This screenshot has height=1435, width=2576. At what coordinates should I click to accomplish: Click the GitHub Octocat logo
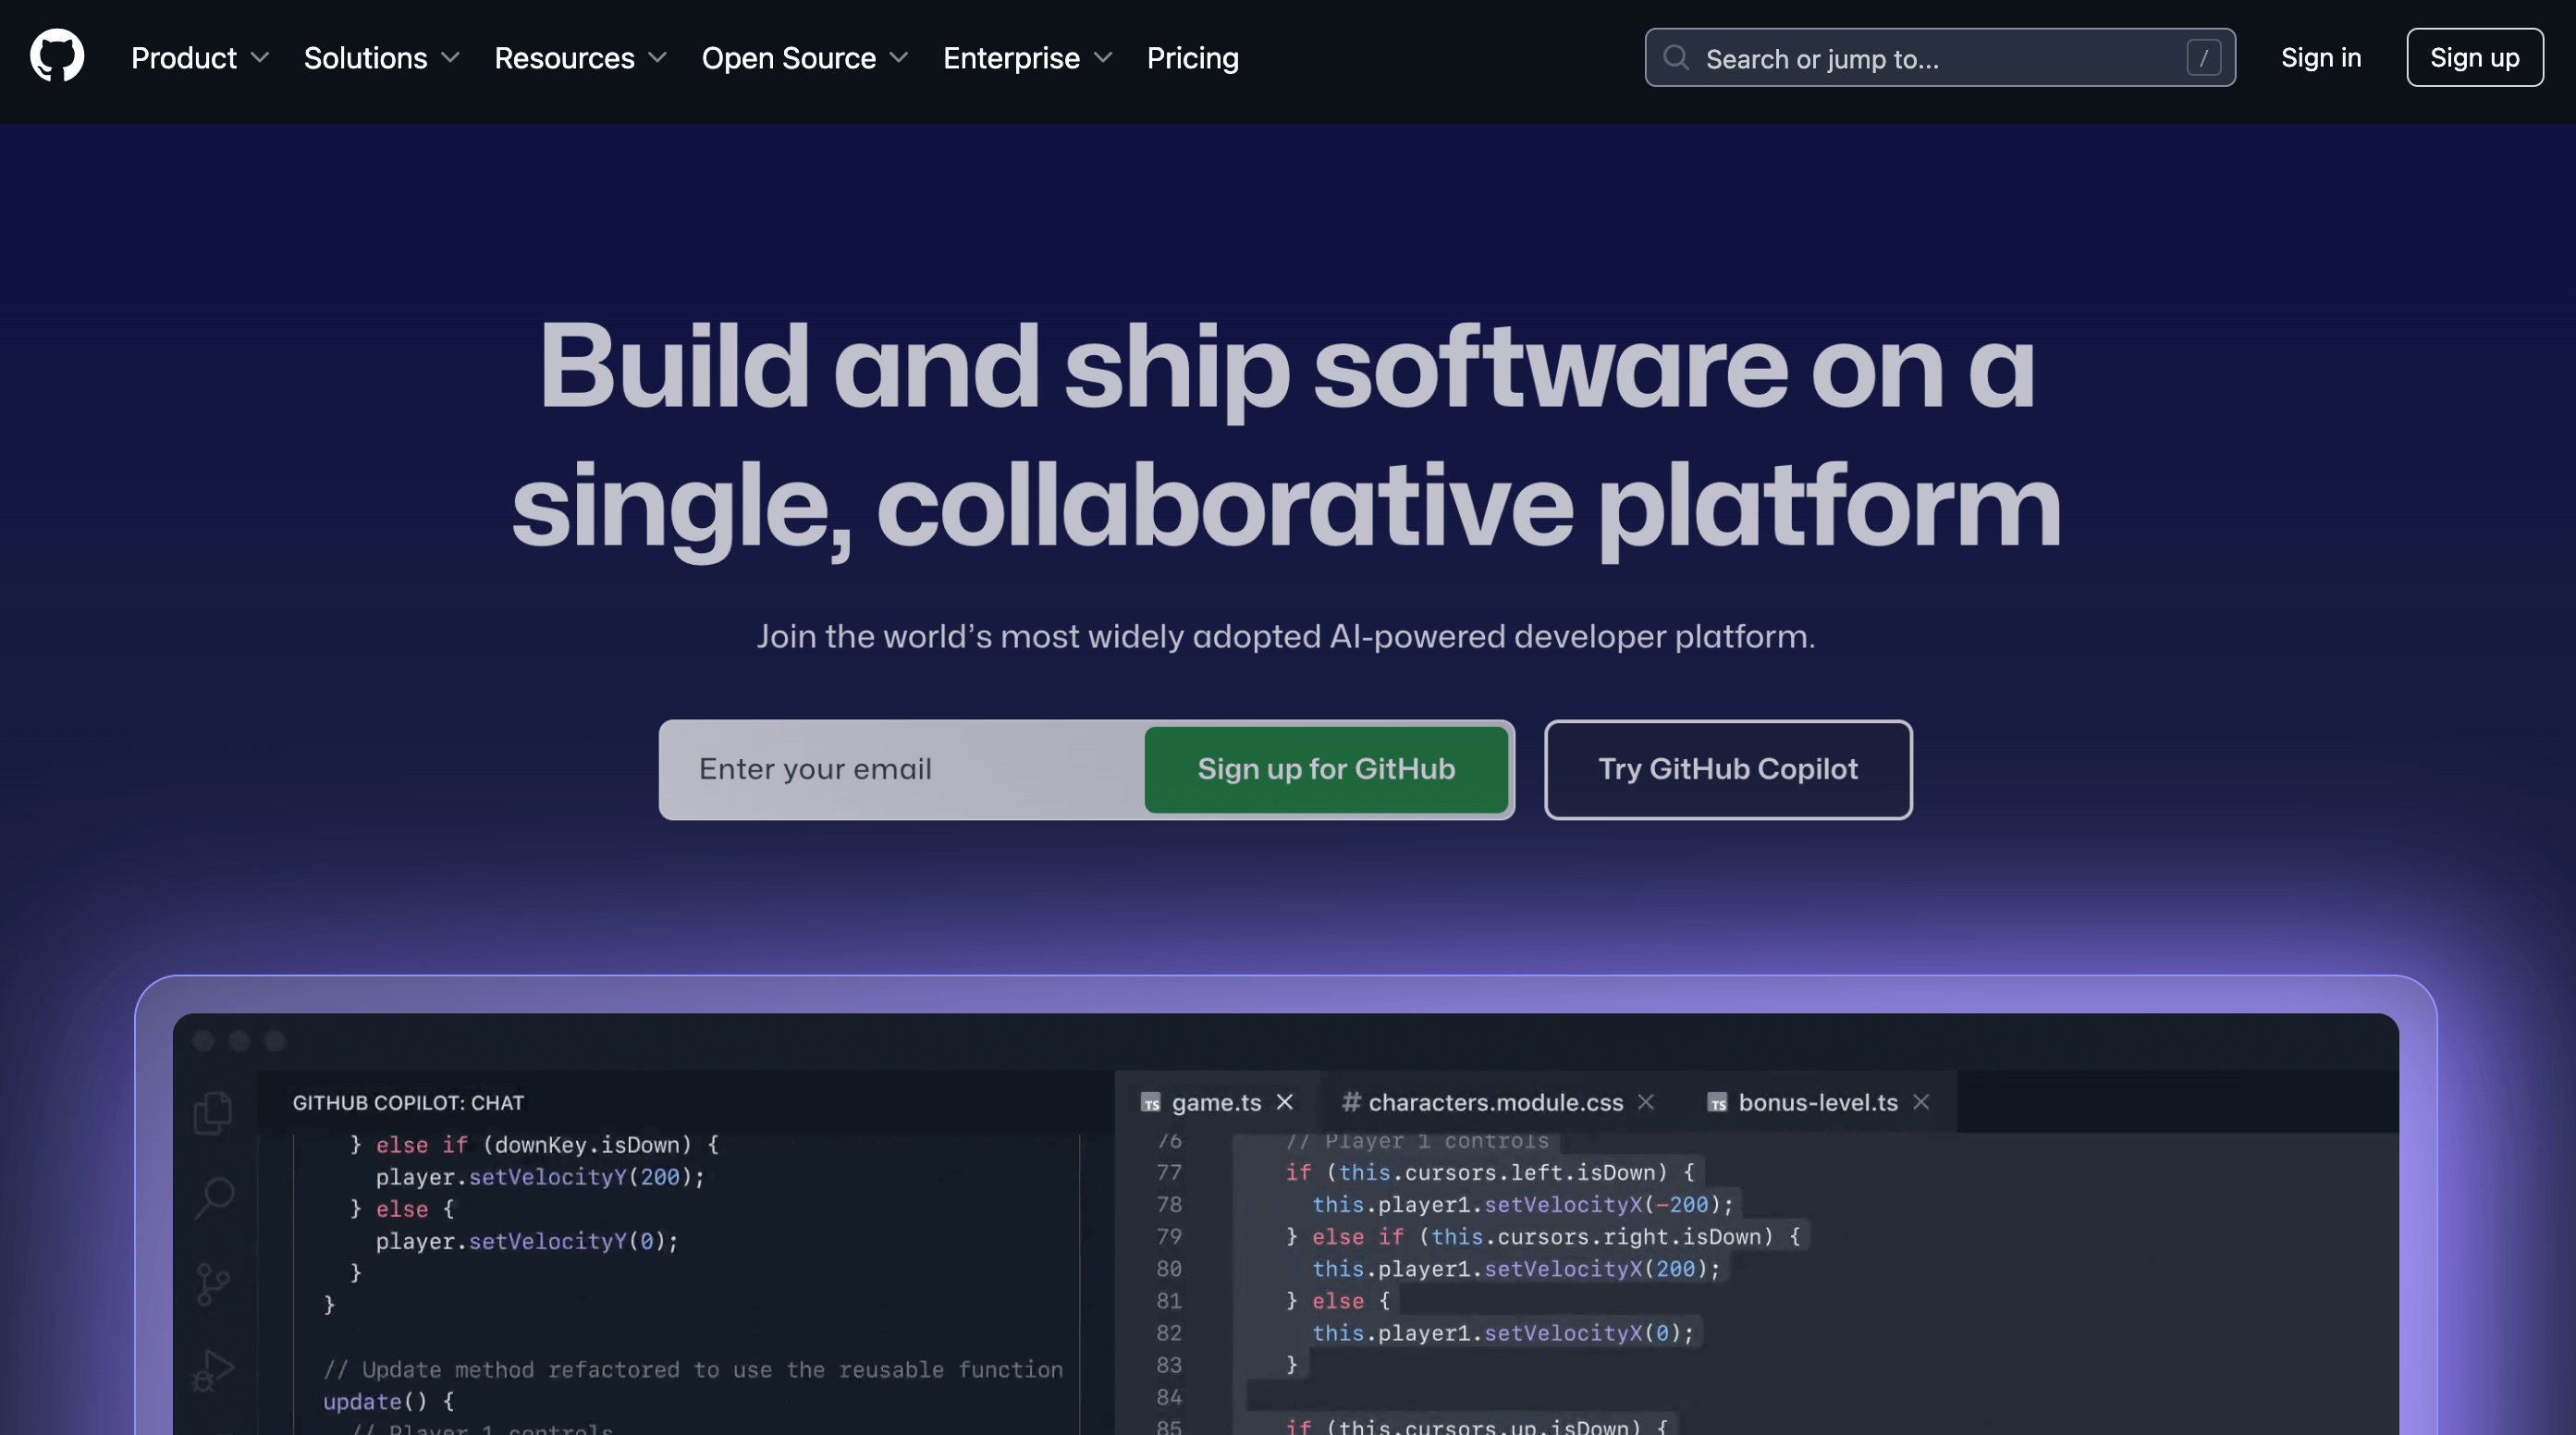tap(57, 56)
